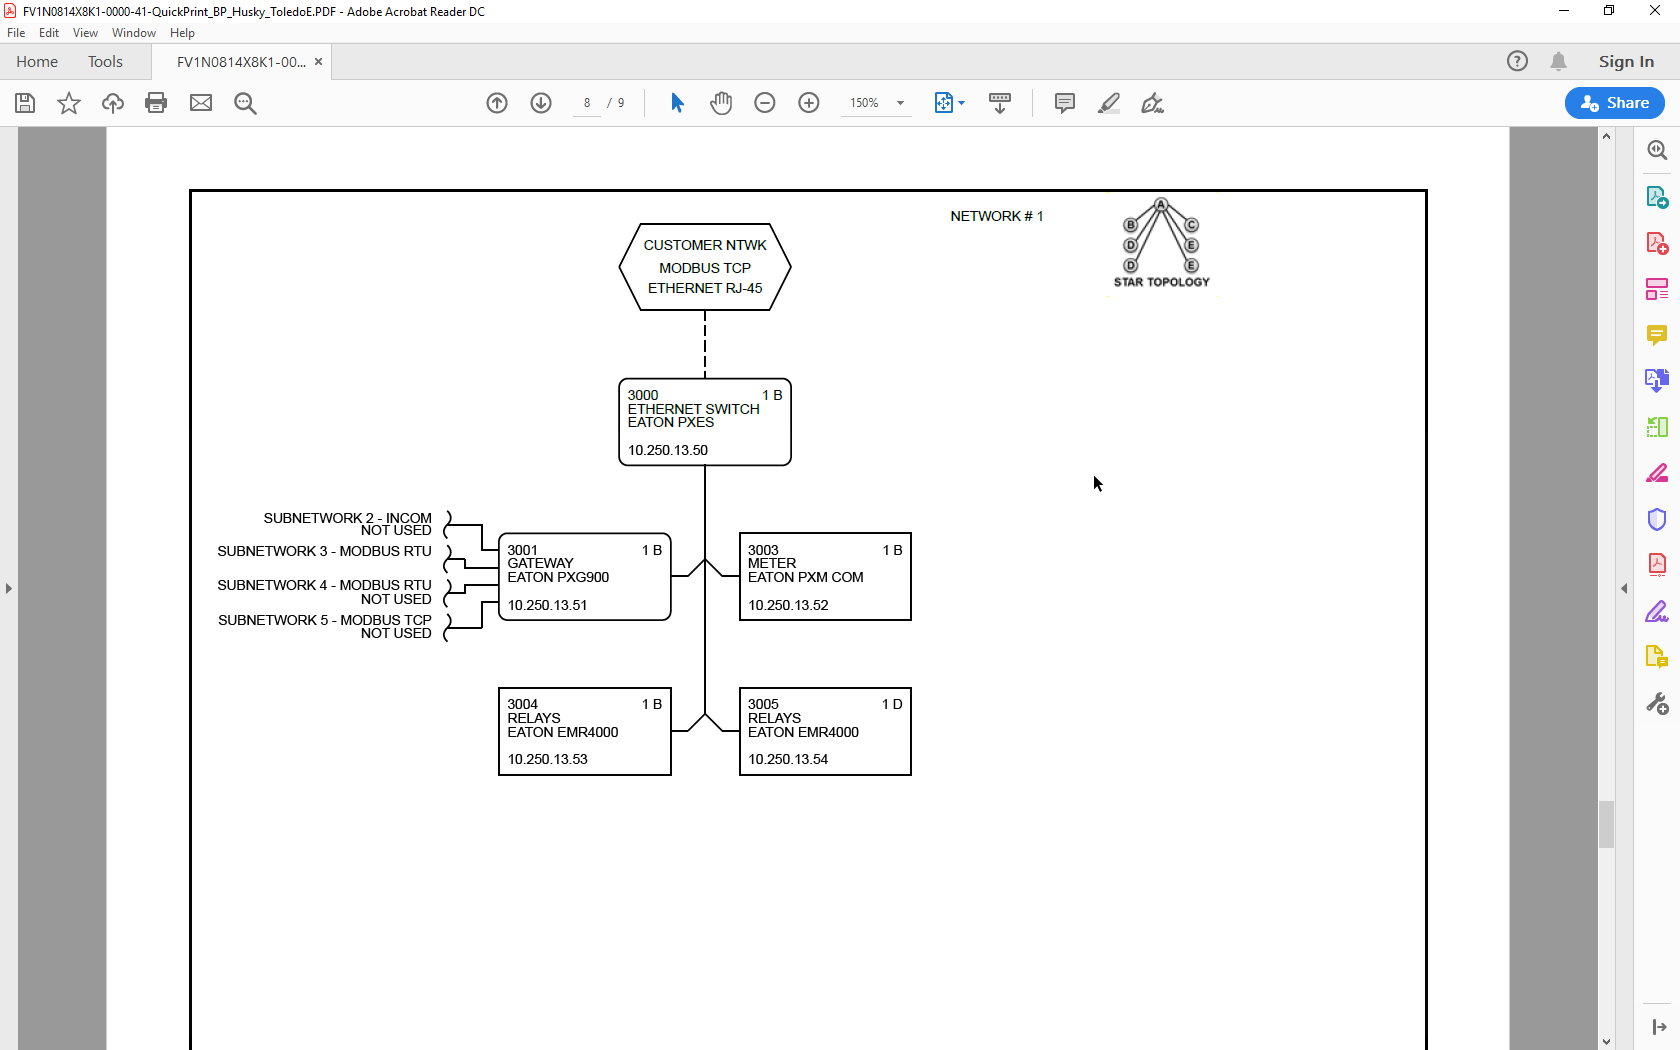Viewport: 1680px width, 1050px height.
Task: Activate the Hand pan tool
Action: click(x=721, y=103)
